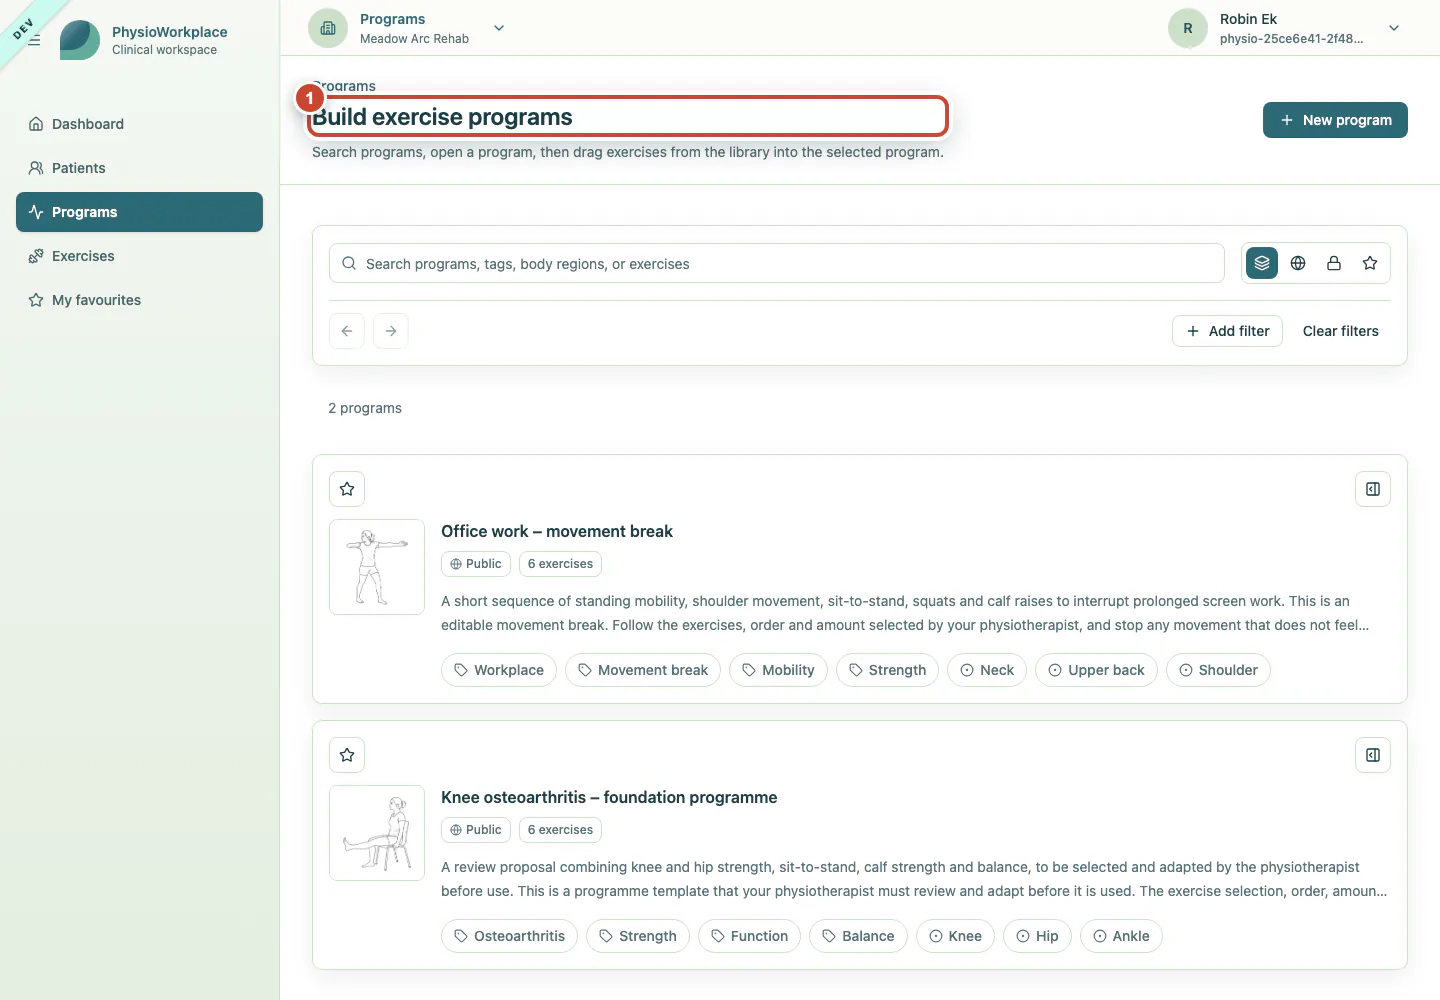Click the Robin Ek avatar circle
The image size is (1440, 1000).
1188,28
